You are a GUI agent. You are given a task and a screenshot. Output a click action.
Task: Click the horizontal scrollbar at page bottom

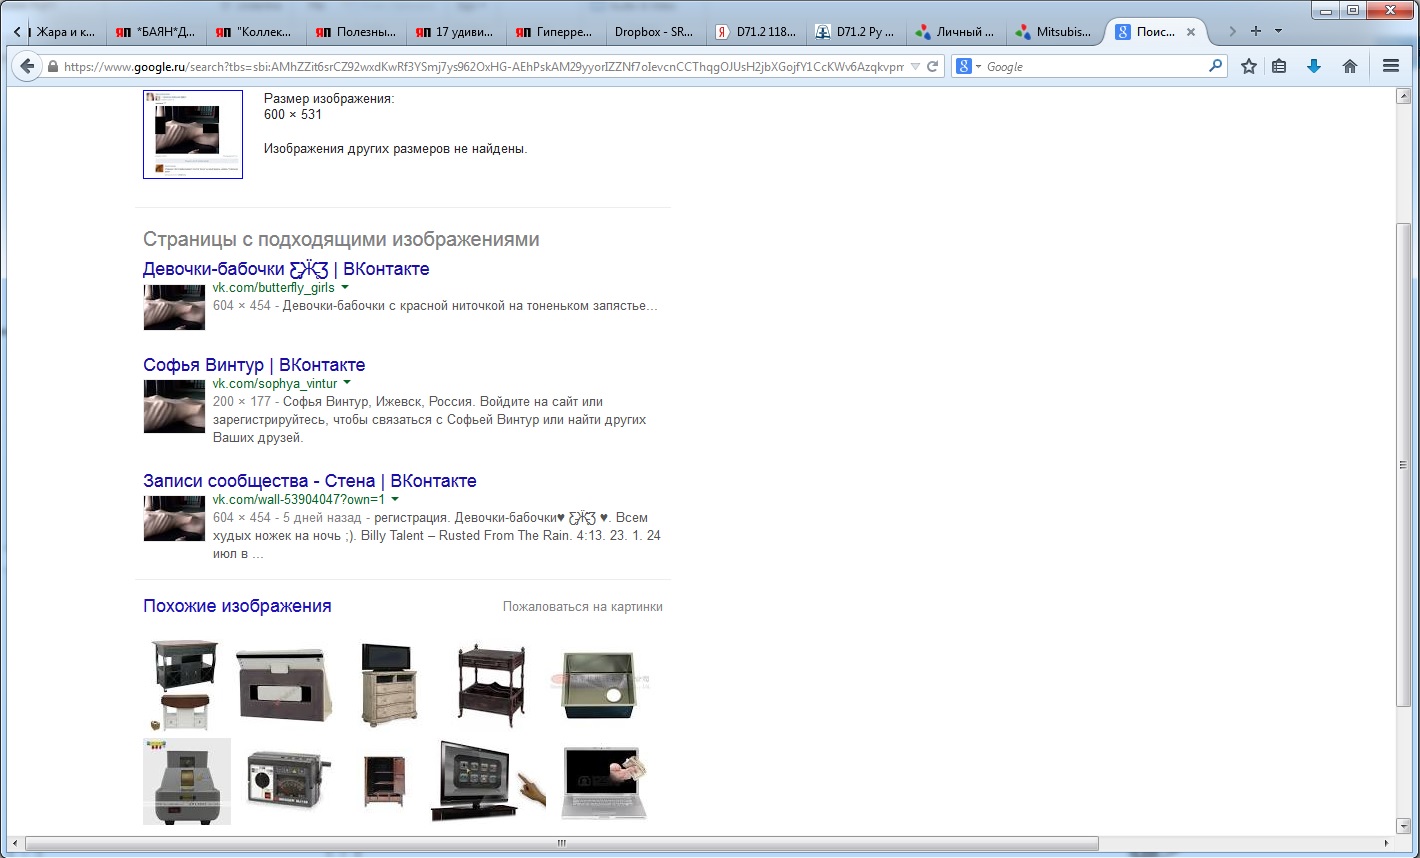[562, 844]
